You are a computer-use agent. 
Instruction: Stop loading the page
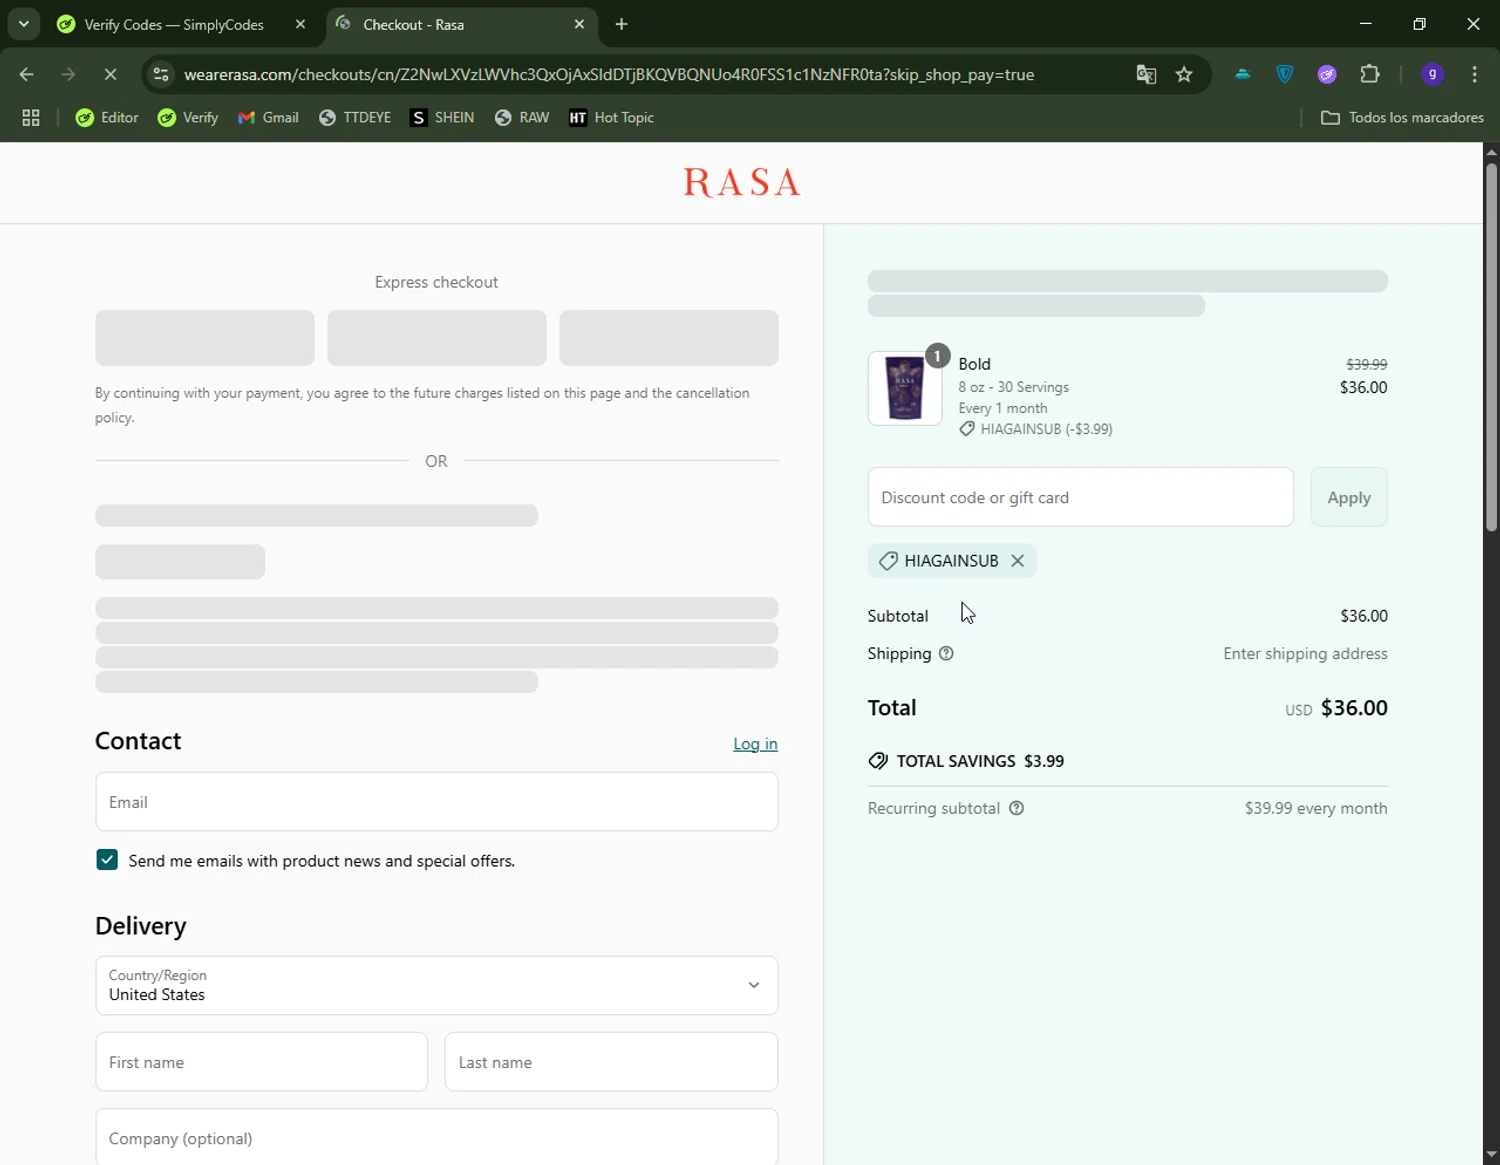point(110,74)
